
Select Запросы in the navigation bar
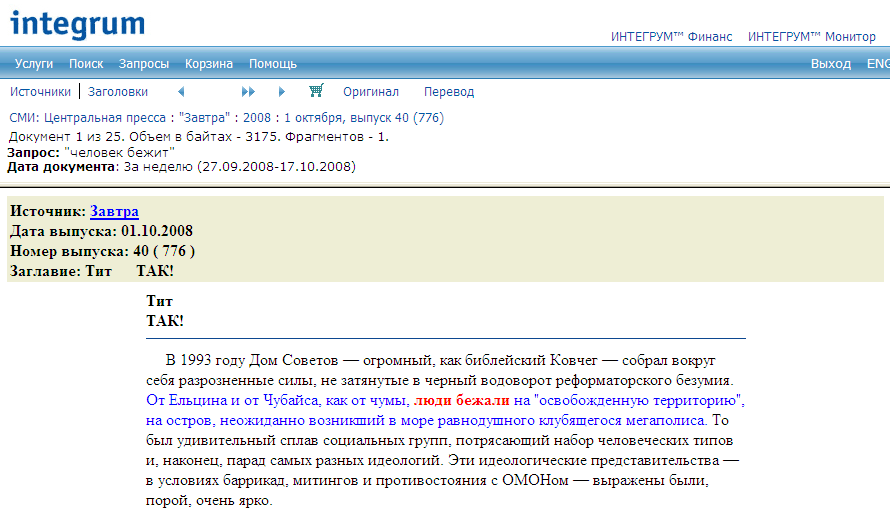click(144, 64)
